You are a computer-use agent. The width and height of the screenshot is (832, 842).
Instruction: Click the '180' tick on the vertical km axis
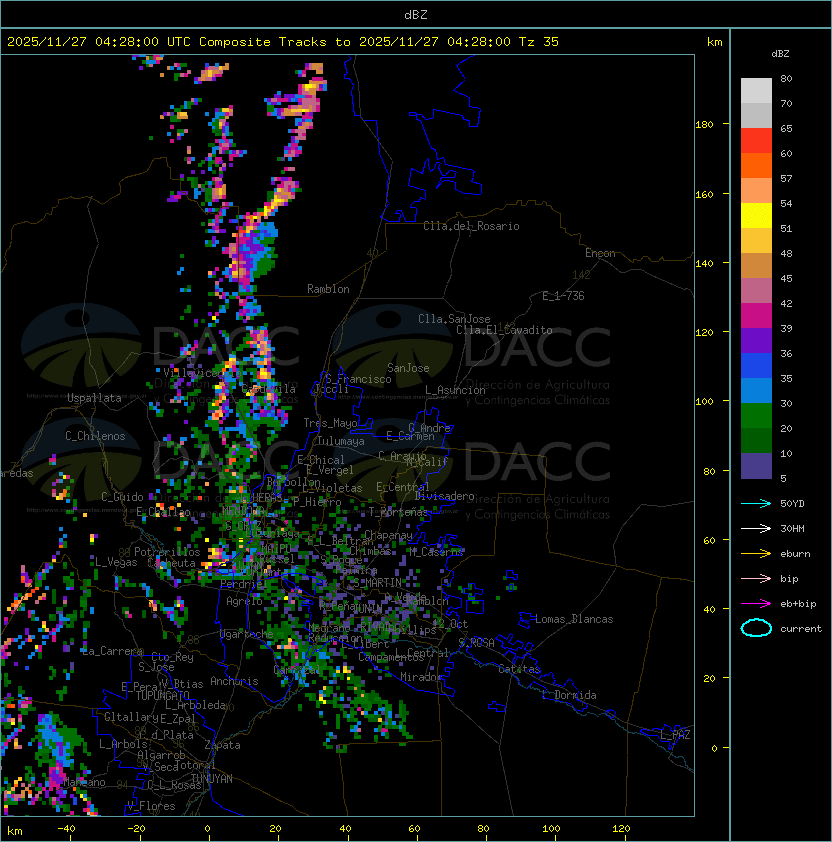(704, 125)
